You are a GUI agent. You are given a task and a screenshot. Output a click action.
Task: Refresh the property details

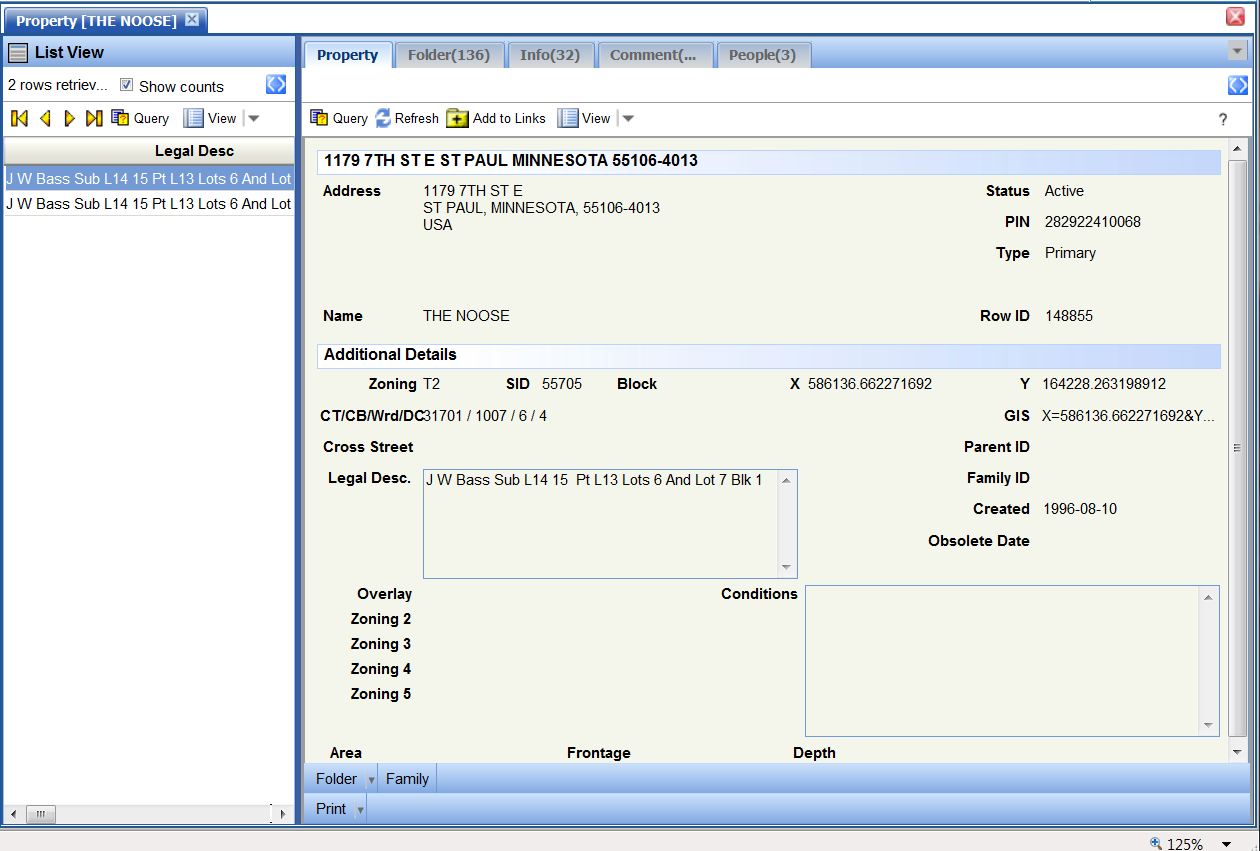tap(407, 118)
